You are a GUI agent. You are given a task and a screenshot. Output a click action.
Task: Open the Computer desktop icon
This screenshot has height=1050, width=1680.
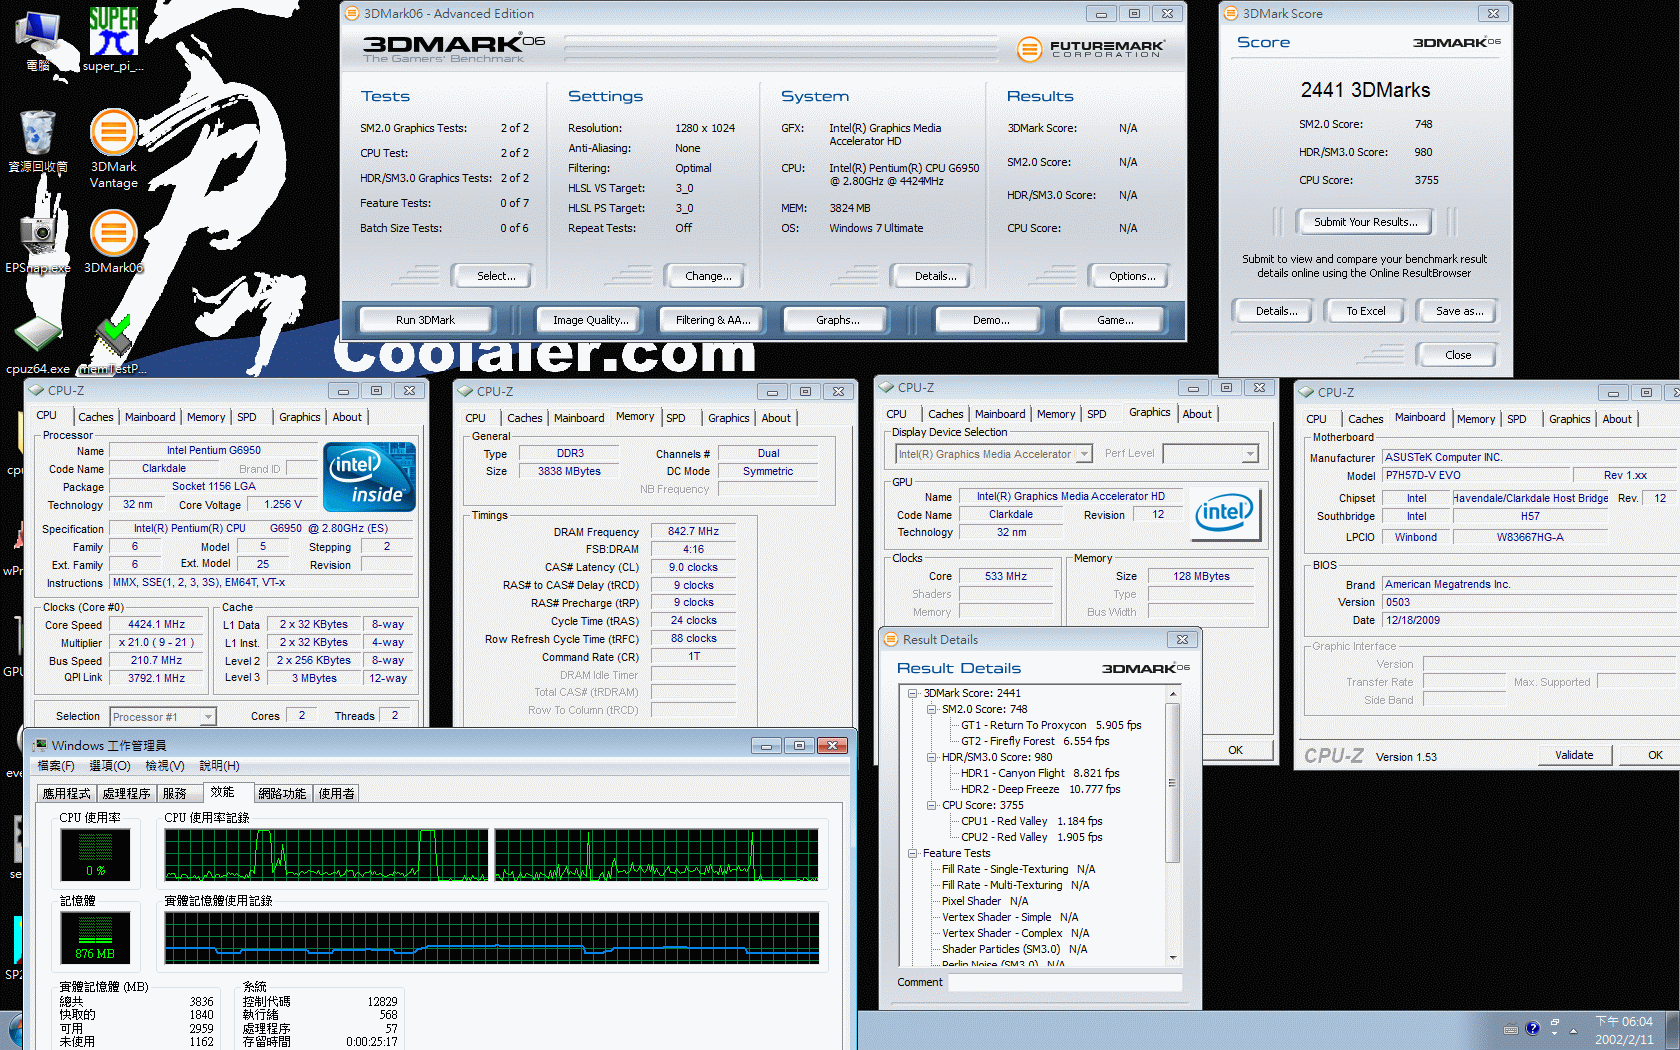[x=38, y=40]
